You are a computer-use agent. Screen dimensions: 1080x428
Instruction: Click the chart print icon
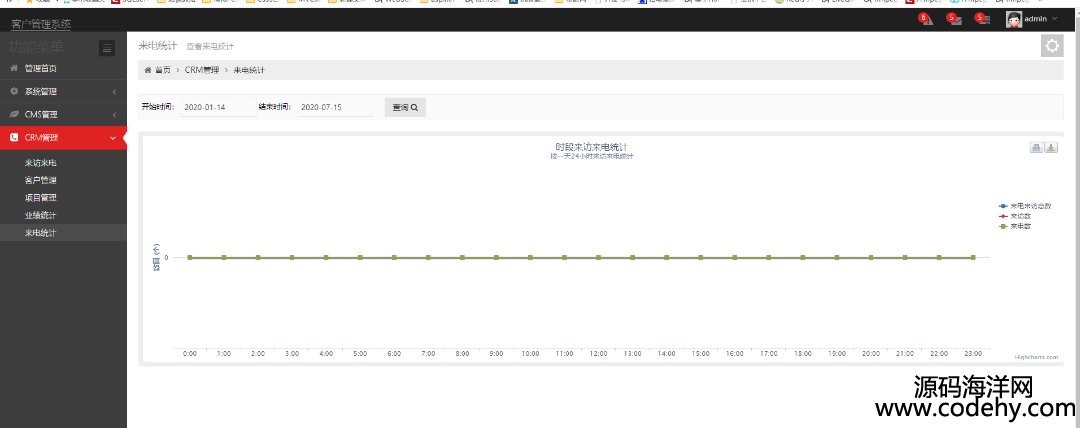click(x=1036, y=148)
